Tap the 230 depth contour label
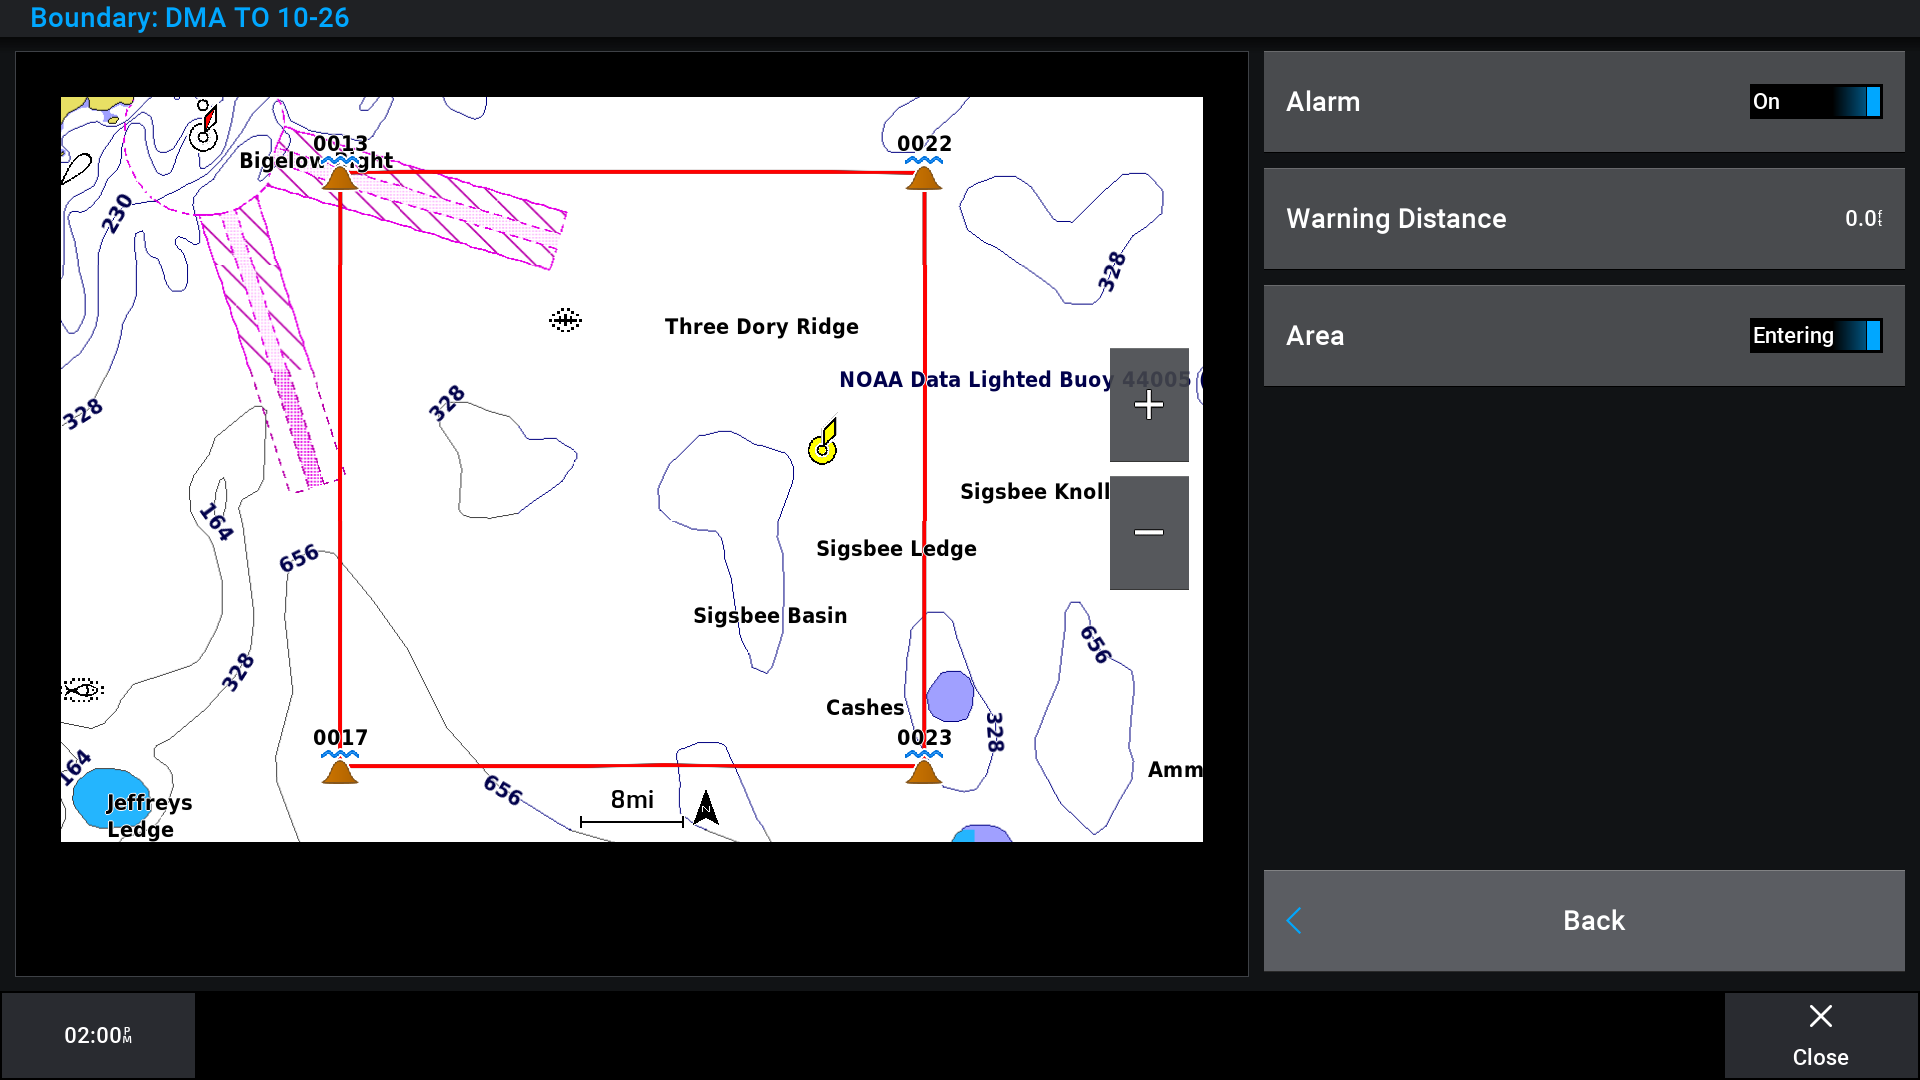Viewport: 1920px width, 1080px height. tap(117, 214)
